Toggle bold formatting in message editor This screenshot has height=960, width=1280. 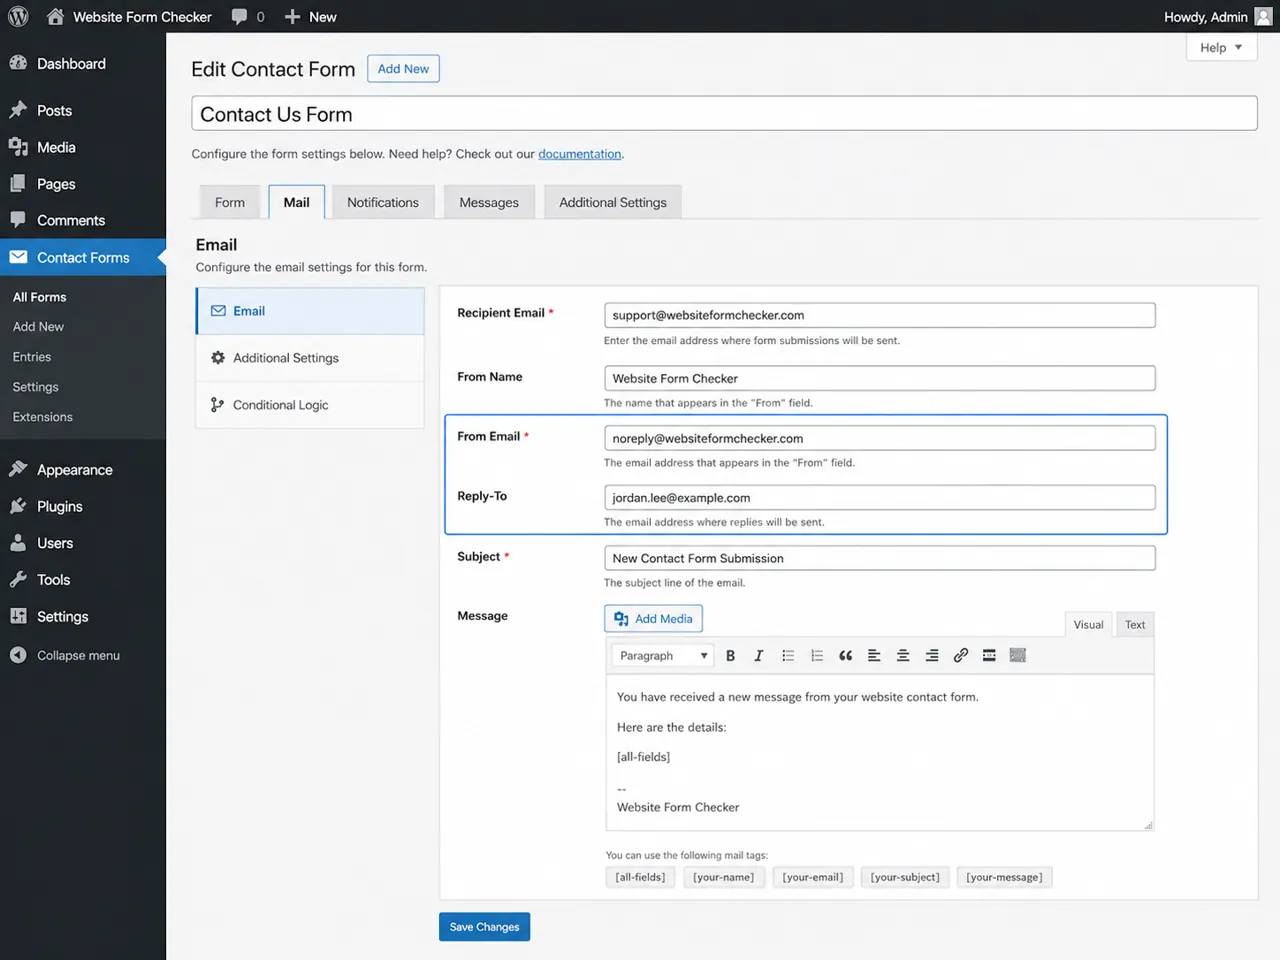coord(730,656)
